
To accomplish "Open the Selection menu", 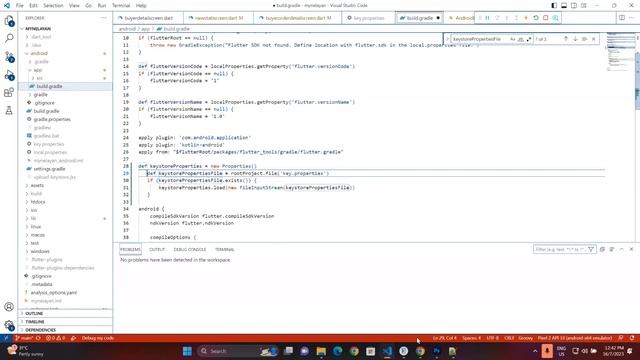I will coord(53,6).
